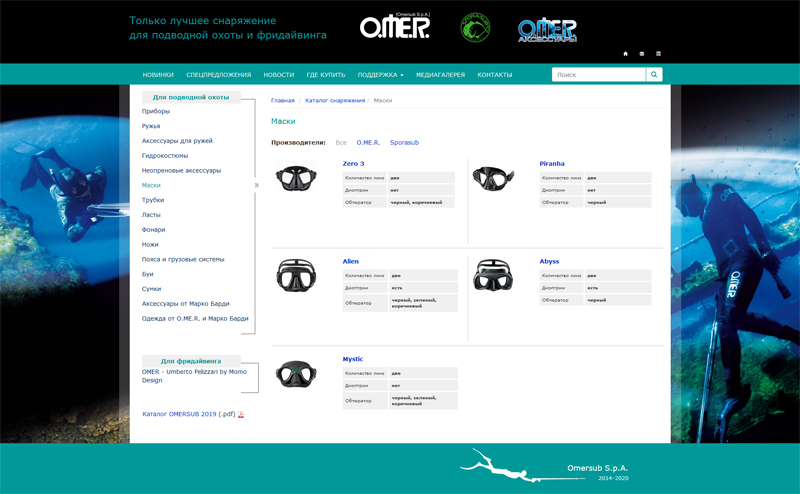
Task: Click the Alien mask thumbnail
Action: tap(296, 275)
